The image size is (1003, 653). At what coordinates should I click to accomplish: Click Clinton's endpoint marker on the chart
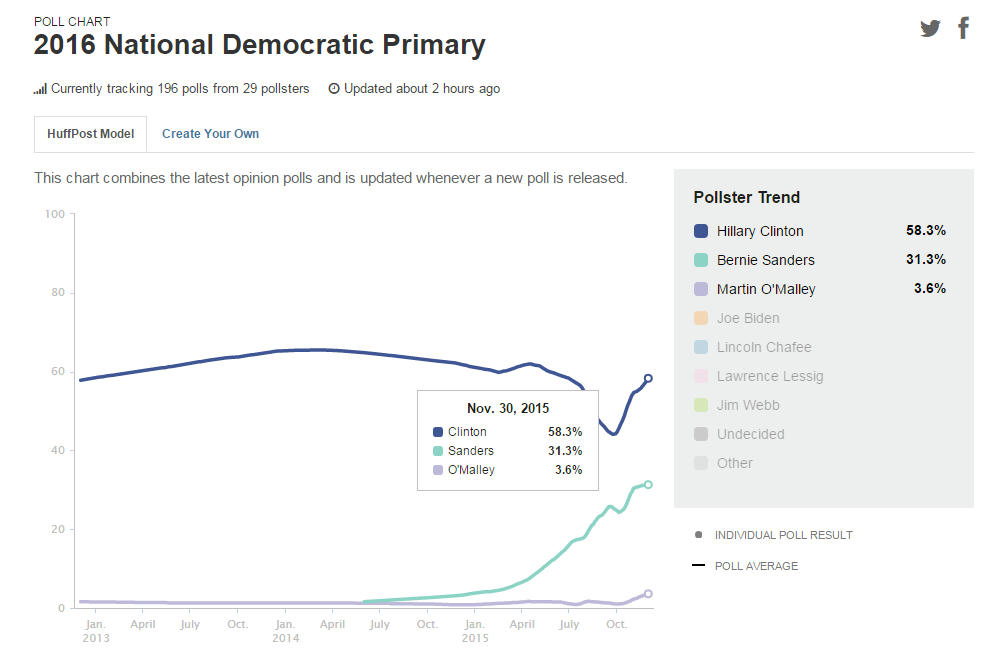point(648,378)
